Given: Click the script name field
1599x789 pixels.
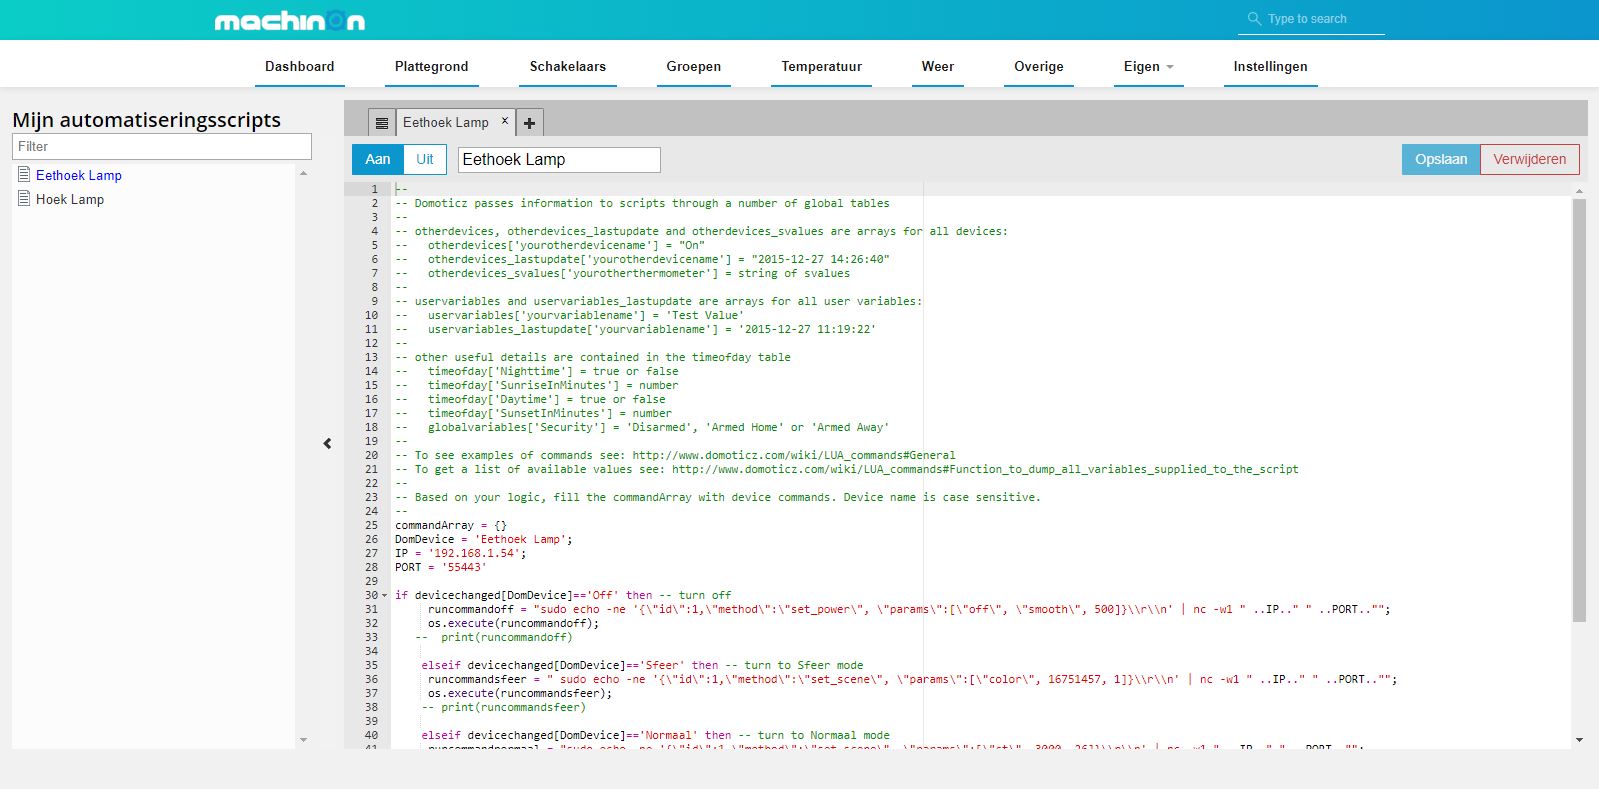Looking at the screenshot, I should [559, 159].
